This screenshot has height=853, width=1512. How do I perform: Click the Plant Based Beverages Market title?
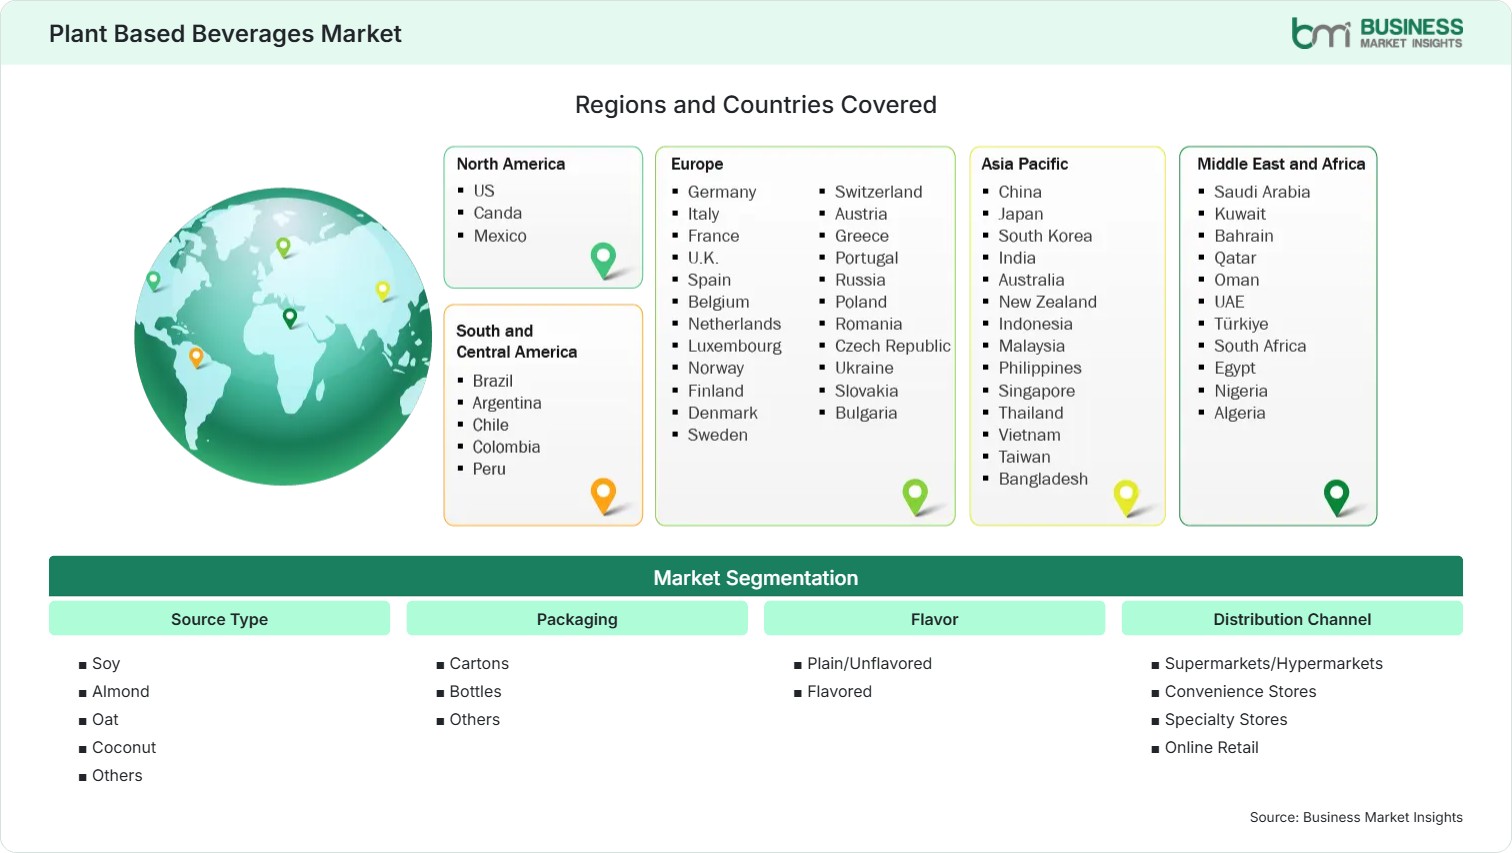pyautogui.click(x=225, y=34)
